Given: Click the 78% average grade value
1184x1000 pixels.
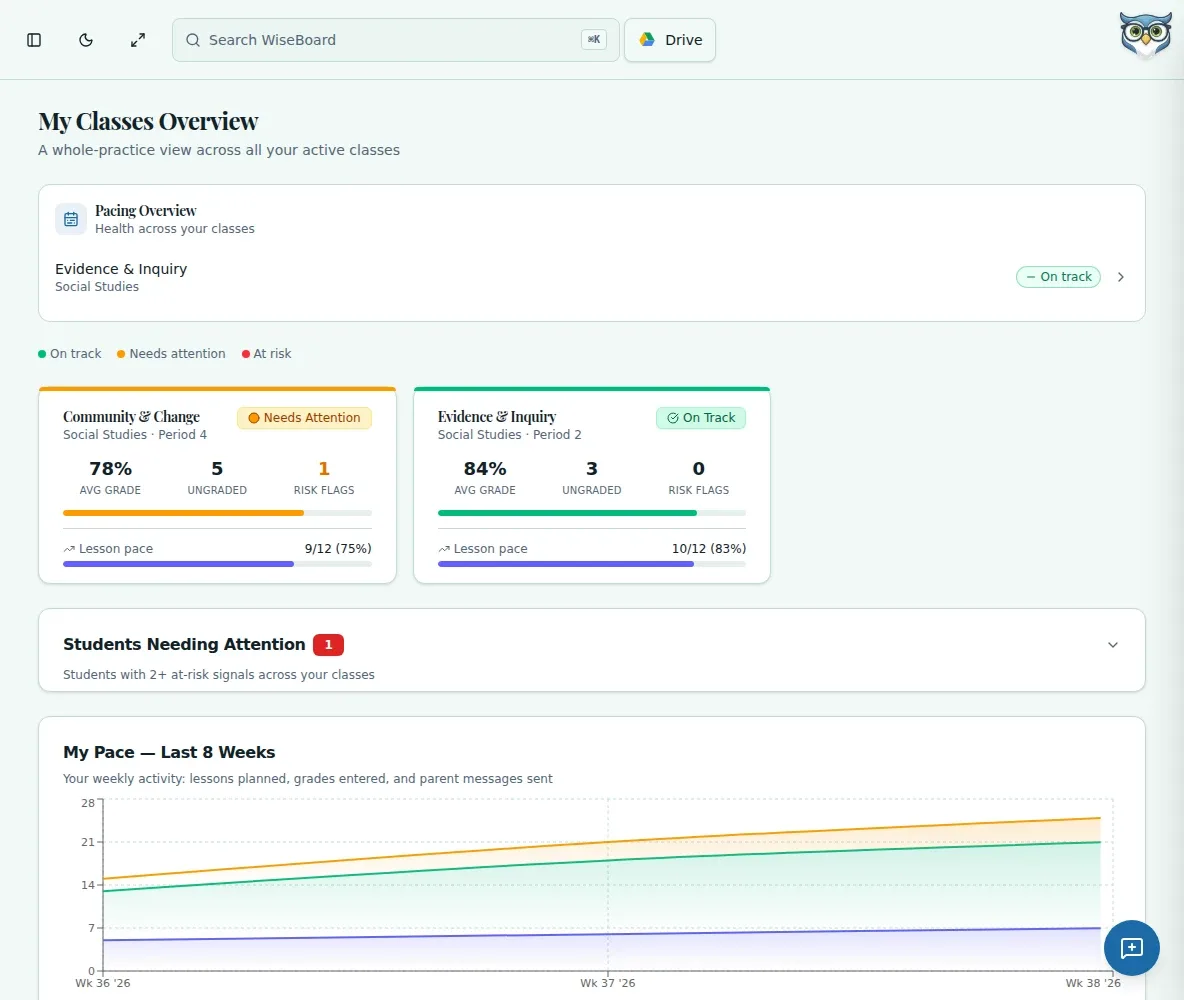Looking at the screenshot, I should [110, 469].
